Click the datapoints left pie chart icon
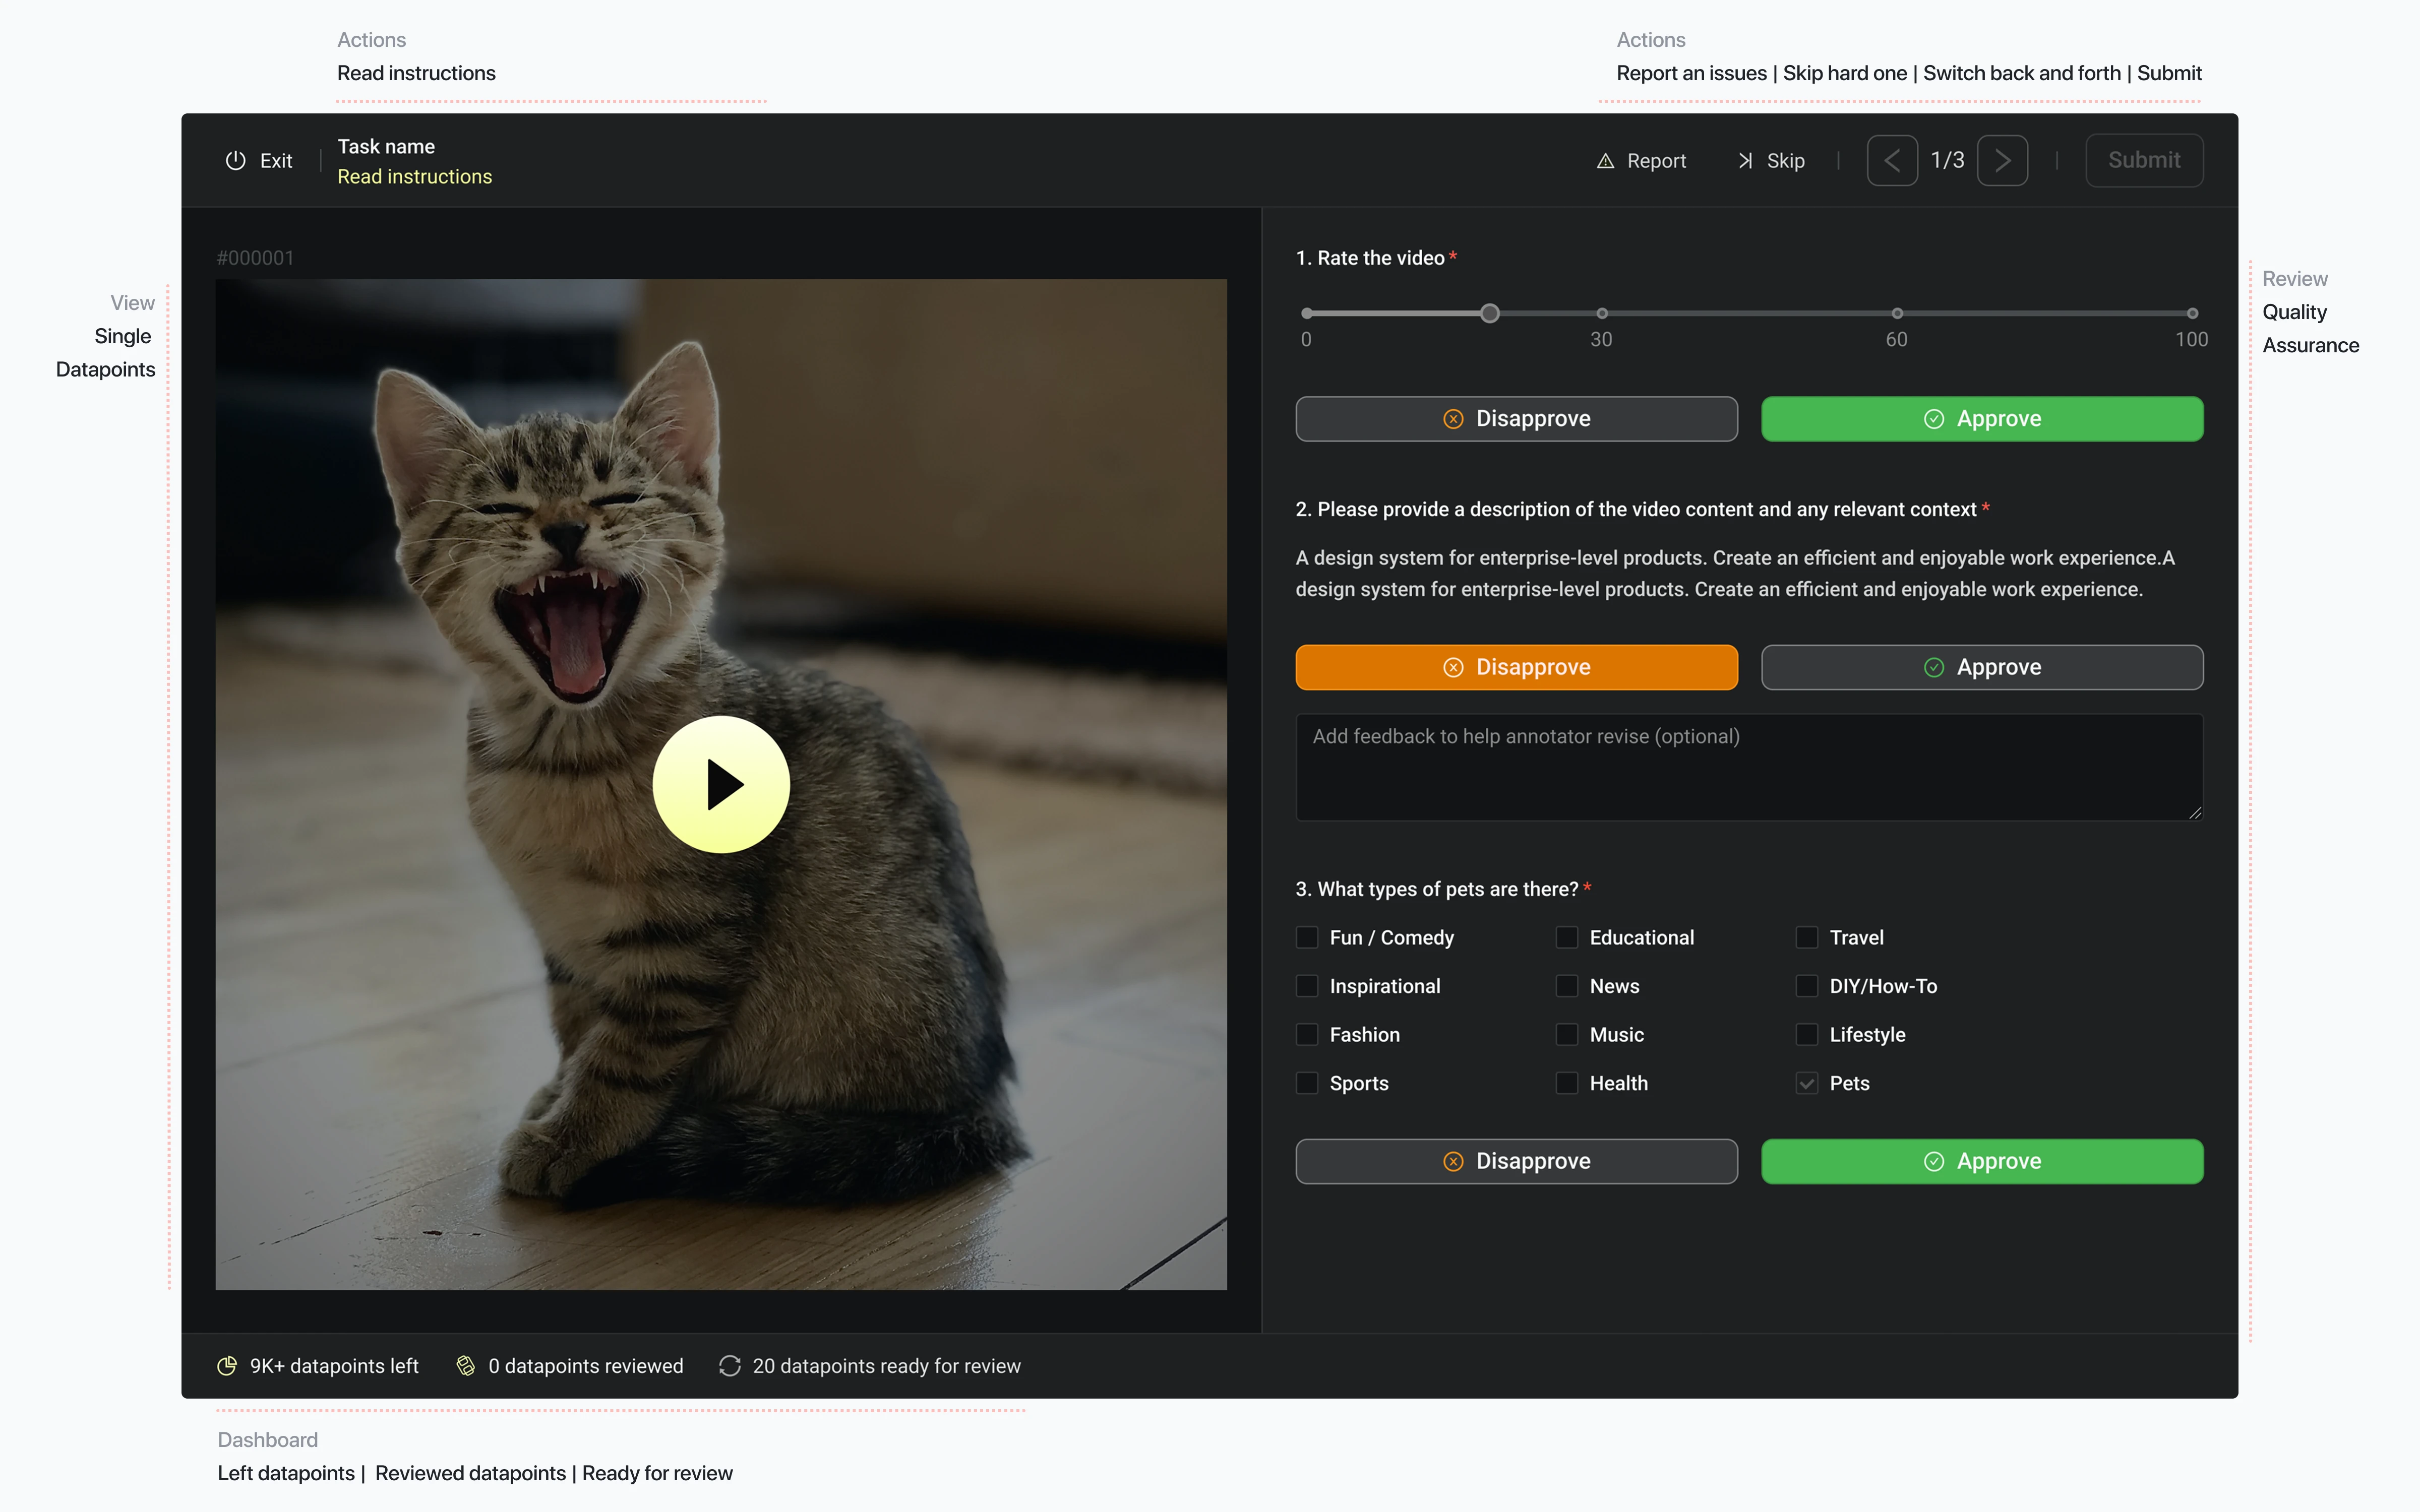This screenshot has width=2420, height=1512. [227, 1365]
